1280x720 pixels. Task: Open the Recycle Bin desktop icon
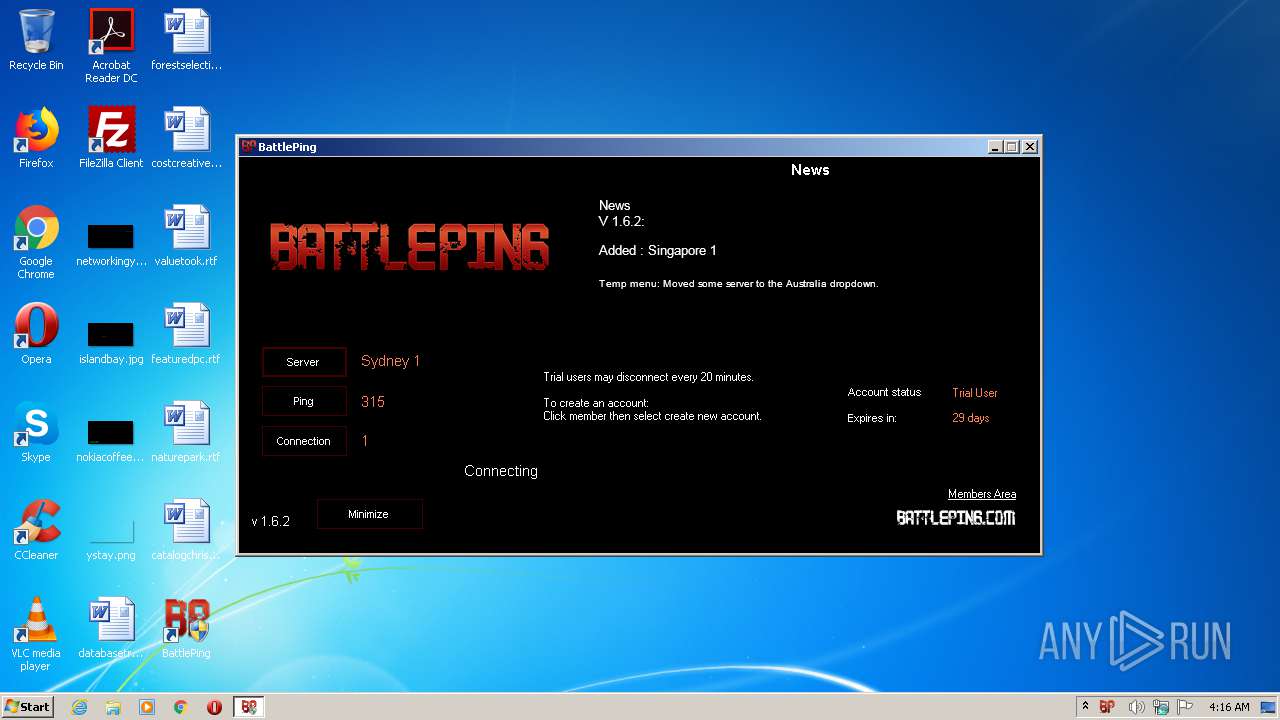pos(36,40)
